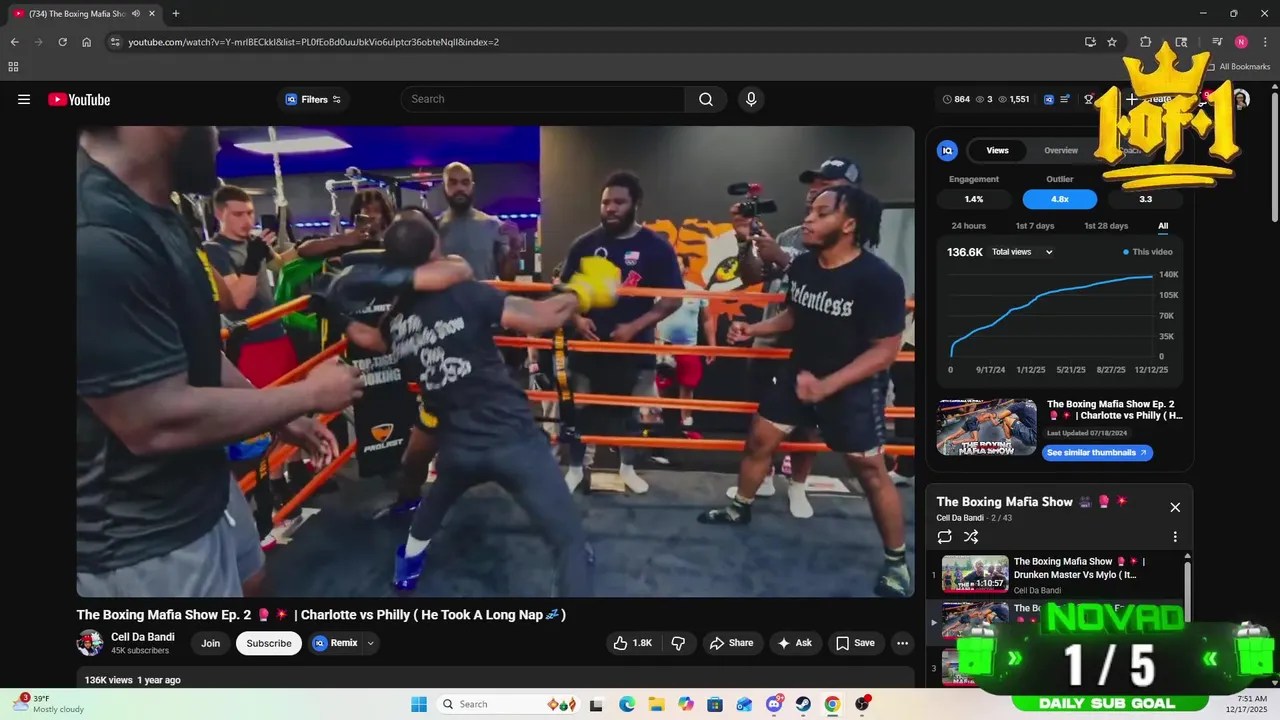Dislike the video
1280x720 pixels.
coord(678,643)
